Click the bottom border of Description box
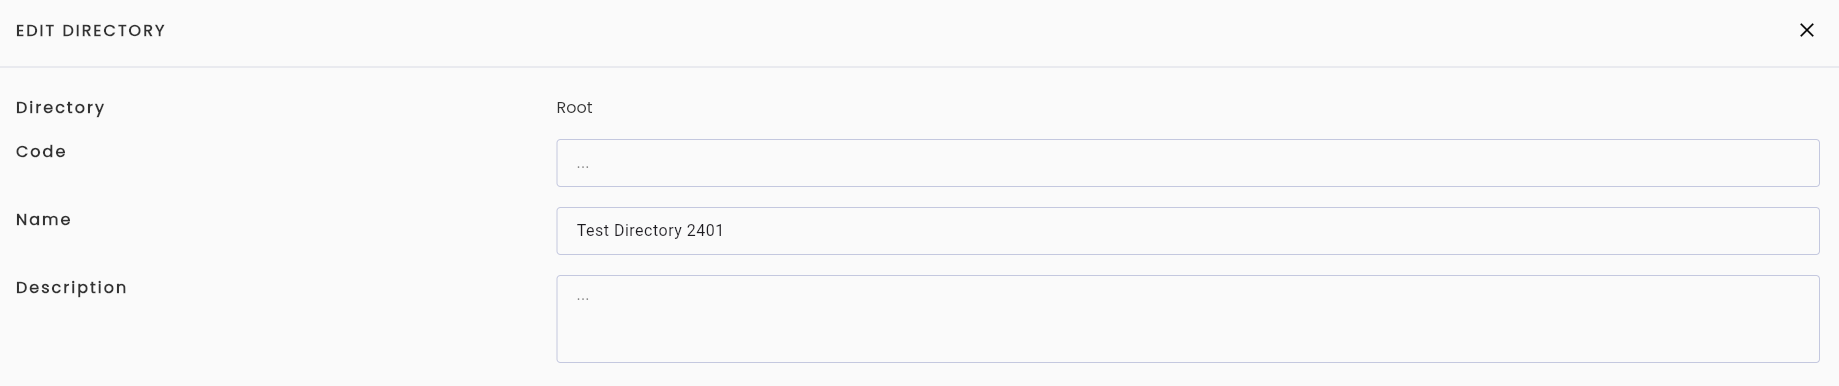 coord(1187,362)
